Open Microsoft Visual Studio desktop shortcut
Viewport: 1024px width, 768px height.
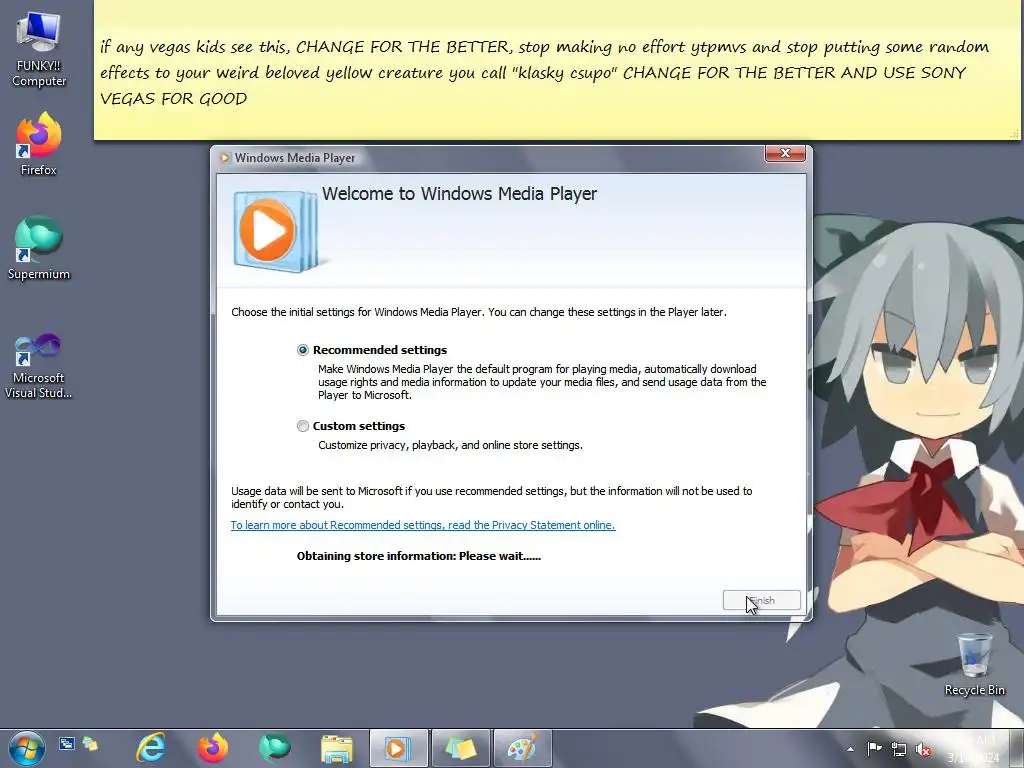[39, 366]
